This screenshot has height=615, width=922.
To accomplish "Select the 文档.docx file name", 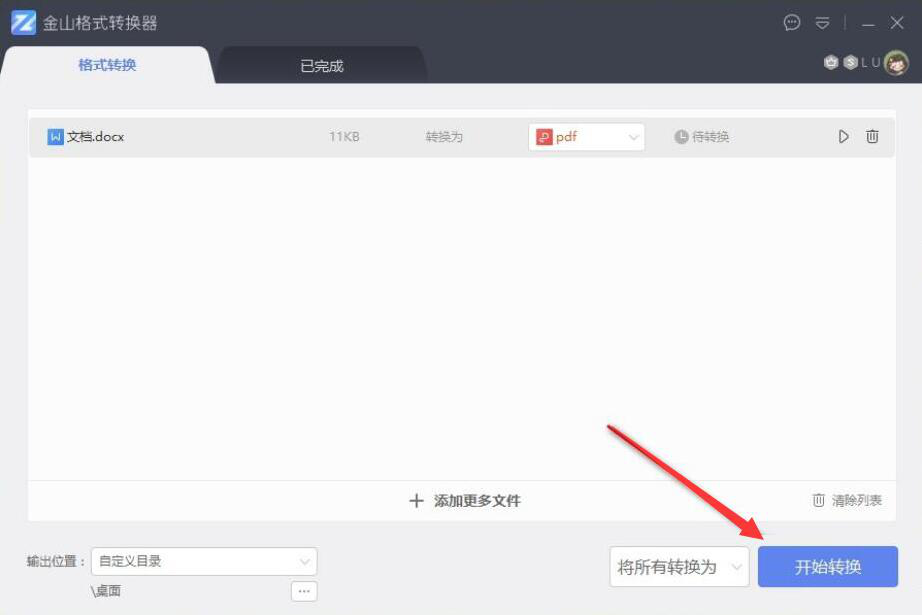I will pos(95,137).
